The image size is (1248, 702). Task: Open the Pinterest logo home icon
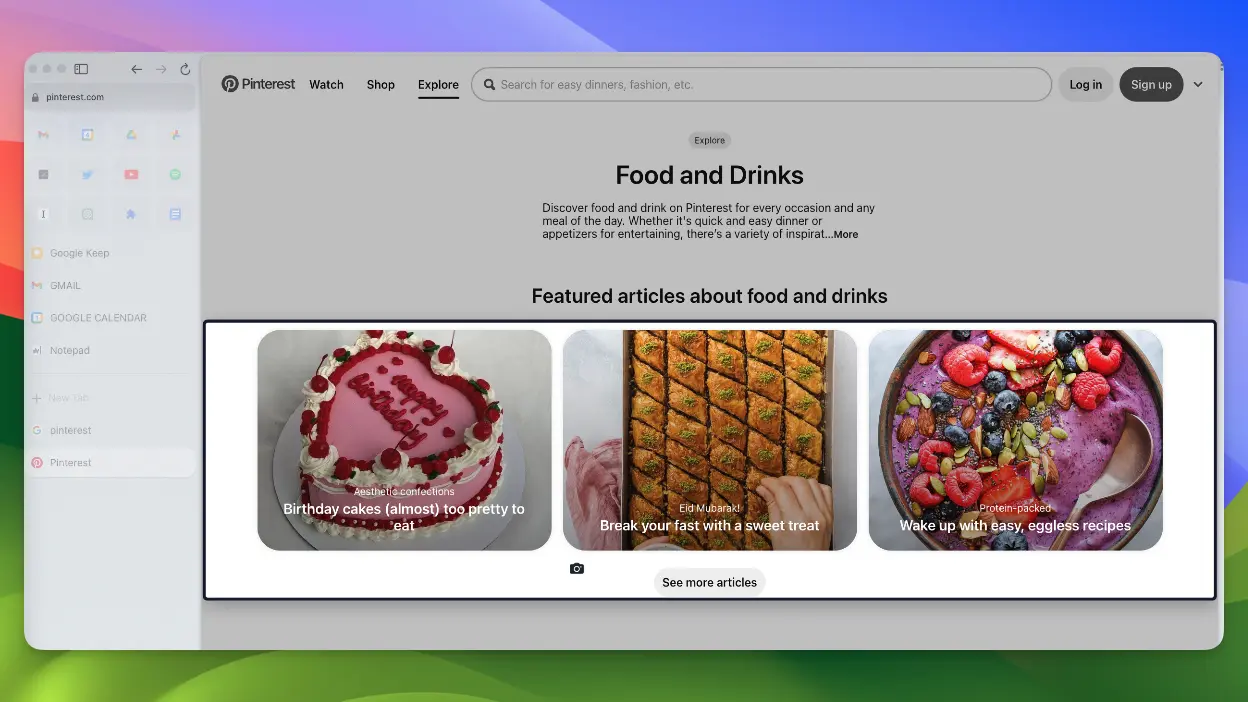point(231,84)
